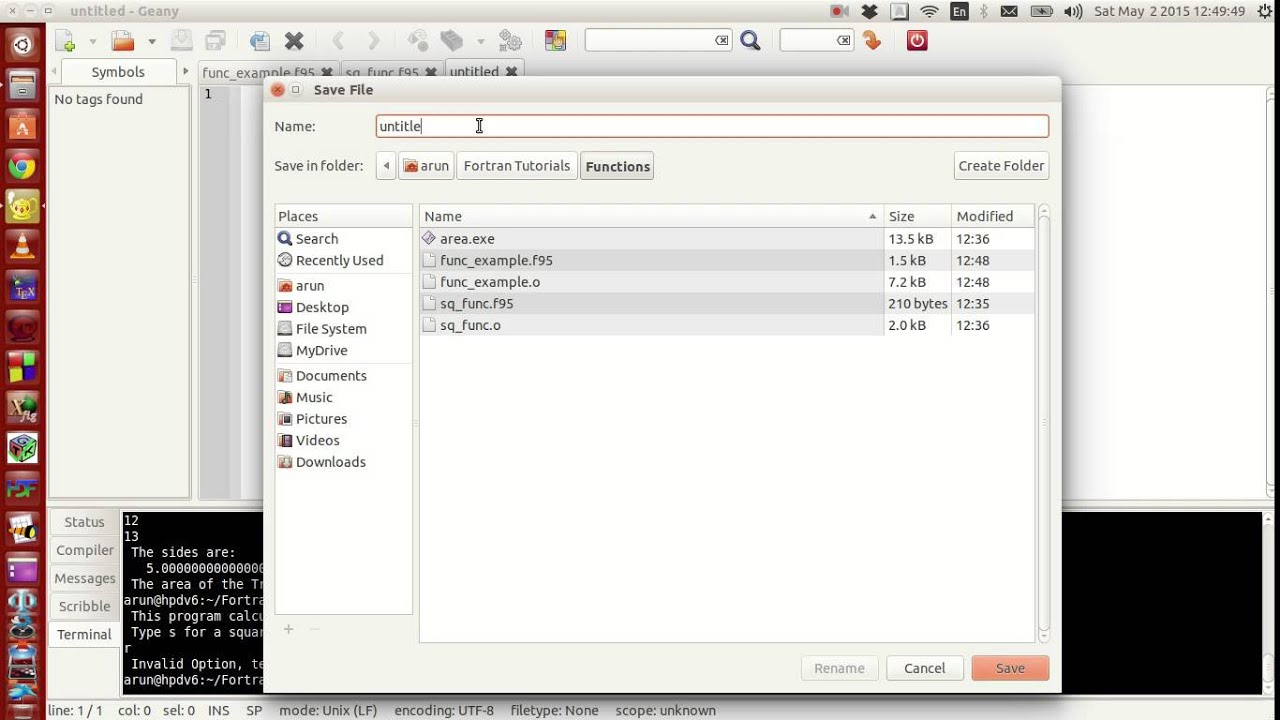
Task: Click the Open file toolbar icon
Action: point(123,41)
